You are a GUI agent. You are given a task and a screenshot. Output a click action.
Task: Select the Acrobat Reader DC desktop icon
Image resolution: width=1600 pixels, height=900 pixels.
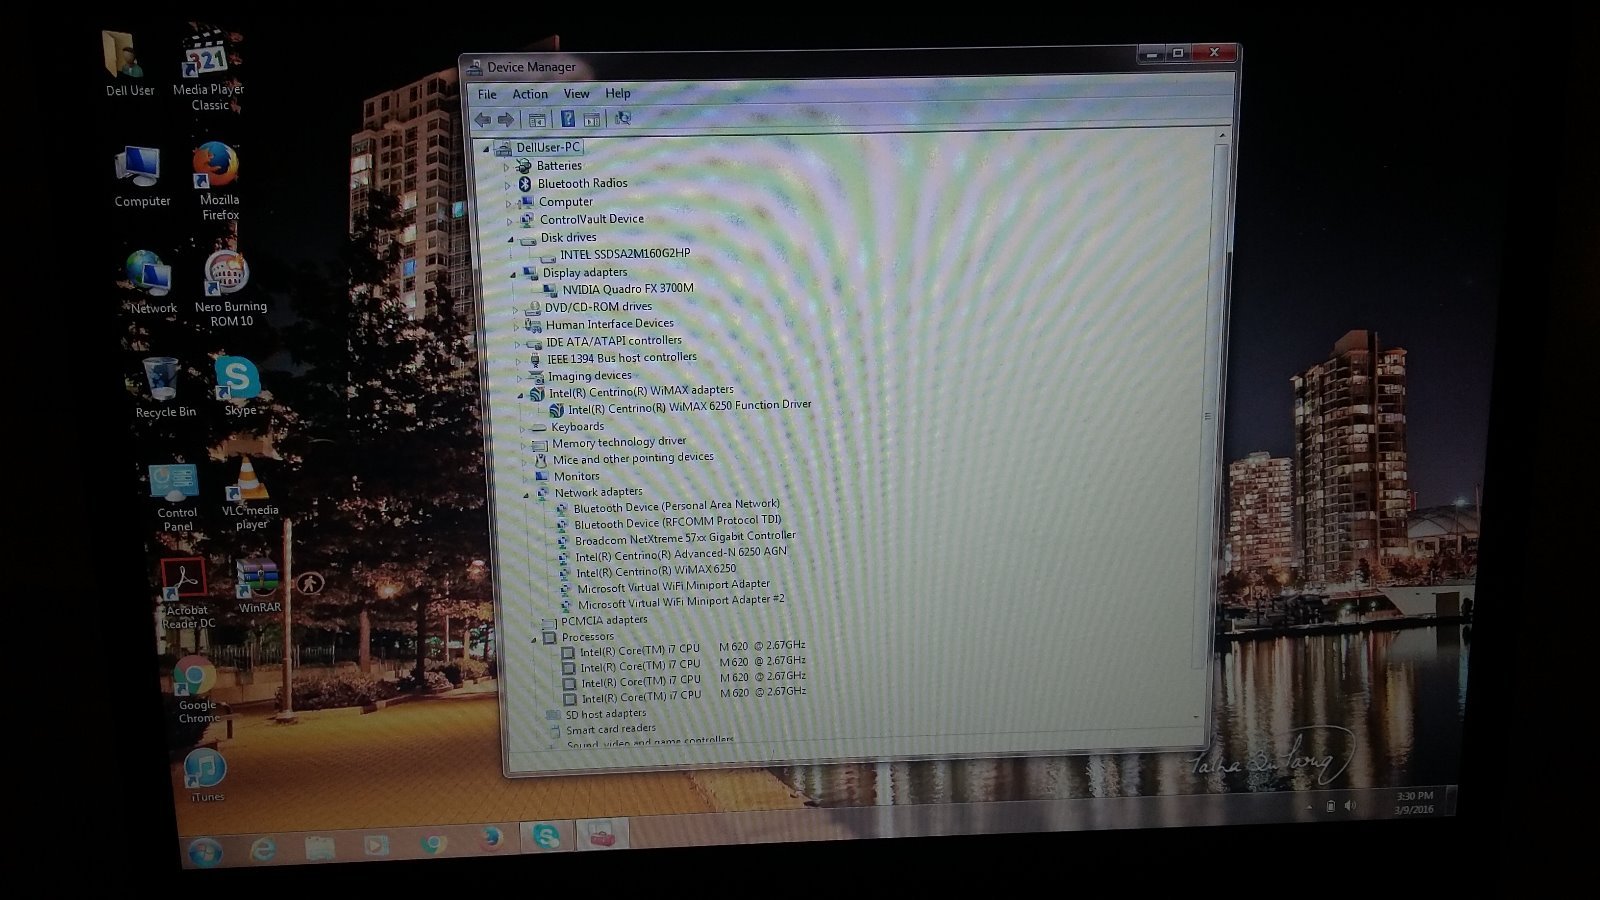(187, 594)
